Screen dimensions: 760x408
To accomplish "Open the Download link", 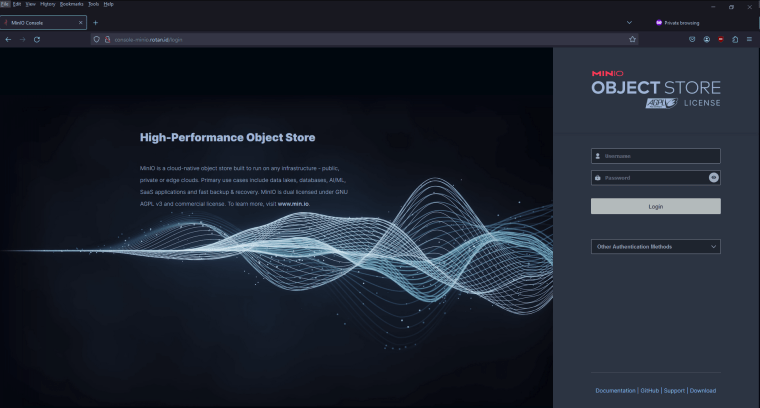I will [703, 391].
